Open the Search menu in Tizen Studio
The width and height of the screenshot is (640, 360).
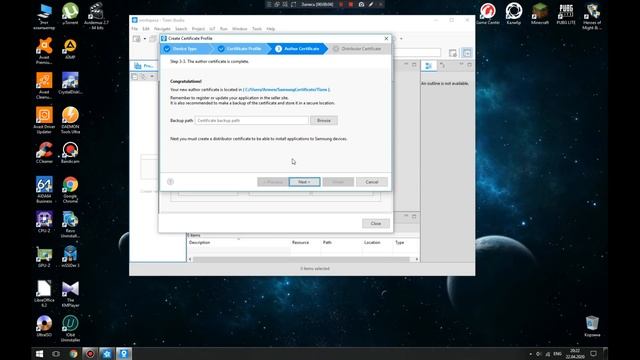(181, 29)
